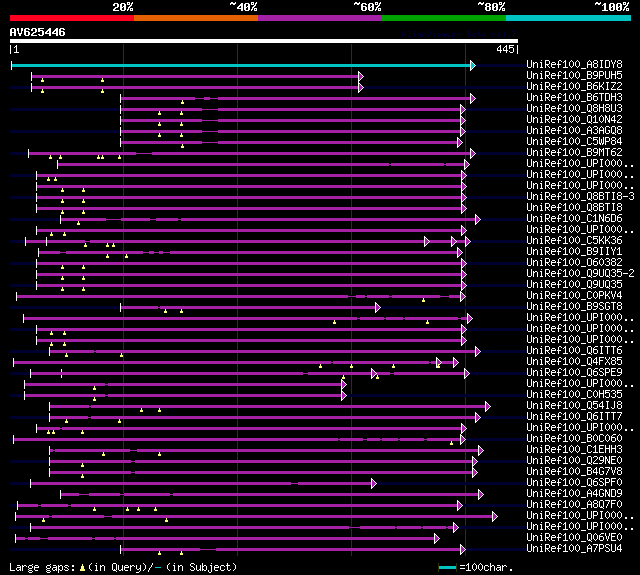640x575 pixels.
Task: Click hit label UniRef100_Q06VE0
Action: pos(574,538)
